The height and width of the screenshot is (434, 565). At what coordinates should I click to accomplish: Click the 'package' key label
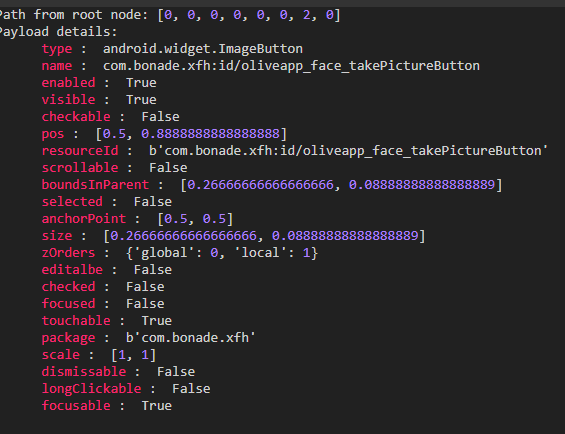[x=68, y=338]
